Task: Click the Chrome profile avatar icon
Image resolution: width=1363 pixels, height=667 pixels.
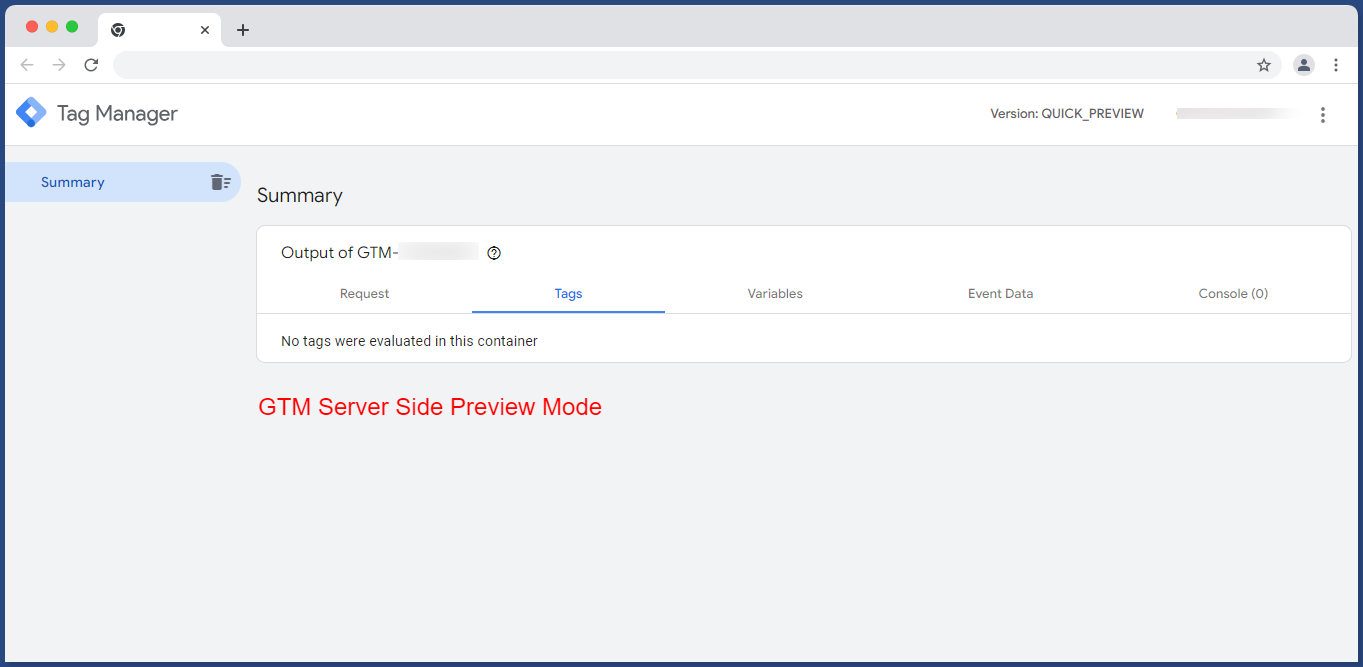Action: (1304, 65)
